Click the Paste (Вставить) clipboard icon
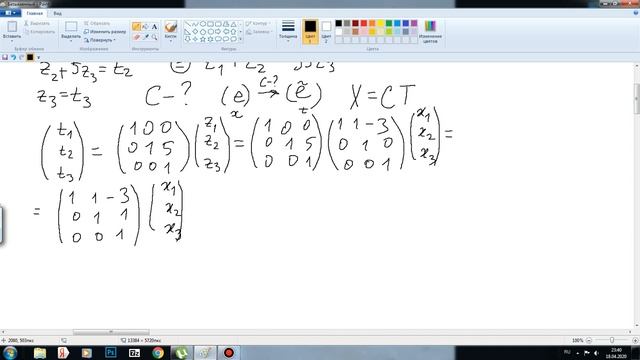 (x=12, y=27)
